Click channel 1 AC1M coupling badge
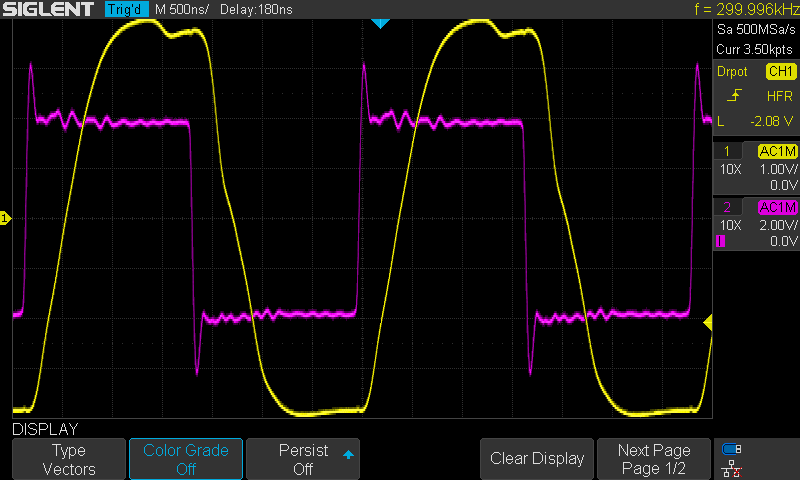Screen dimensions: 800x480 [x=778, y=151]
